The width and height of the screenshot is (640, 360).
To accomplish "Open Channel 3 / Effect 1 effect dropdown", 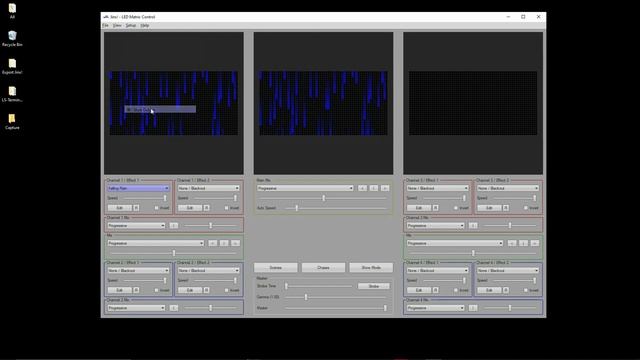I will point(438,188).
